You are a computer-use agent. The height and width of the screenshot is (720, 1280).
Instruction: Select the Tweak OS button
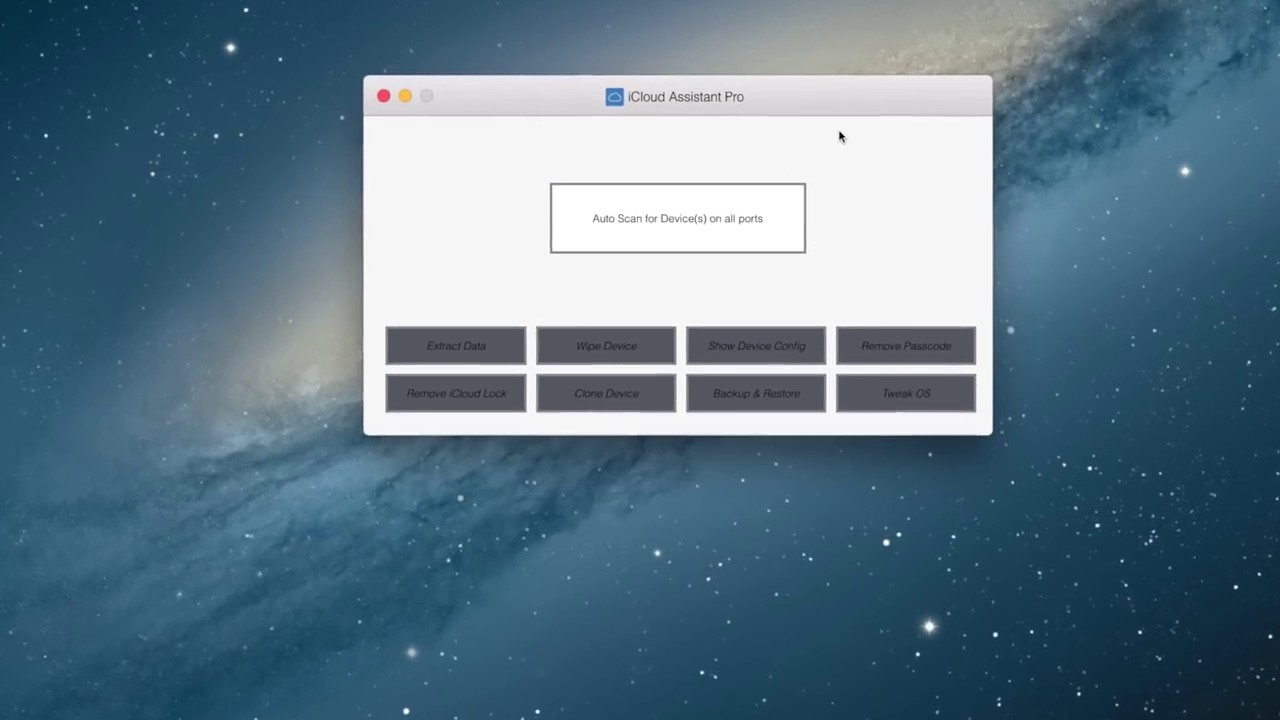[x=906, y=393]
